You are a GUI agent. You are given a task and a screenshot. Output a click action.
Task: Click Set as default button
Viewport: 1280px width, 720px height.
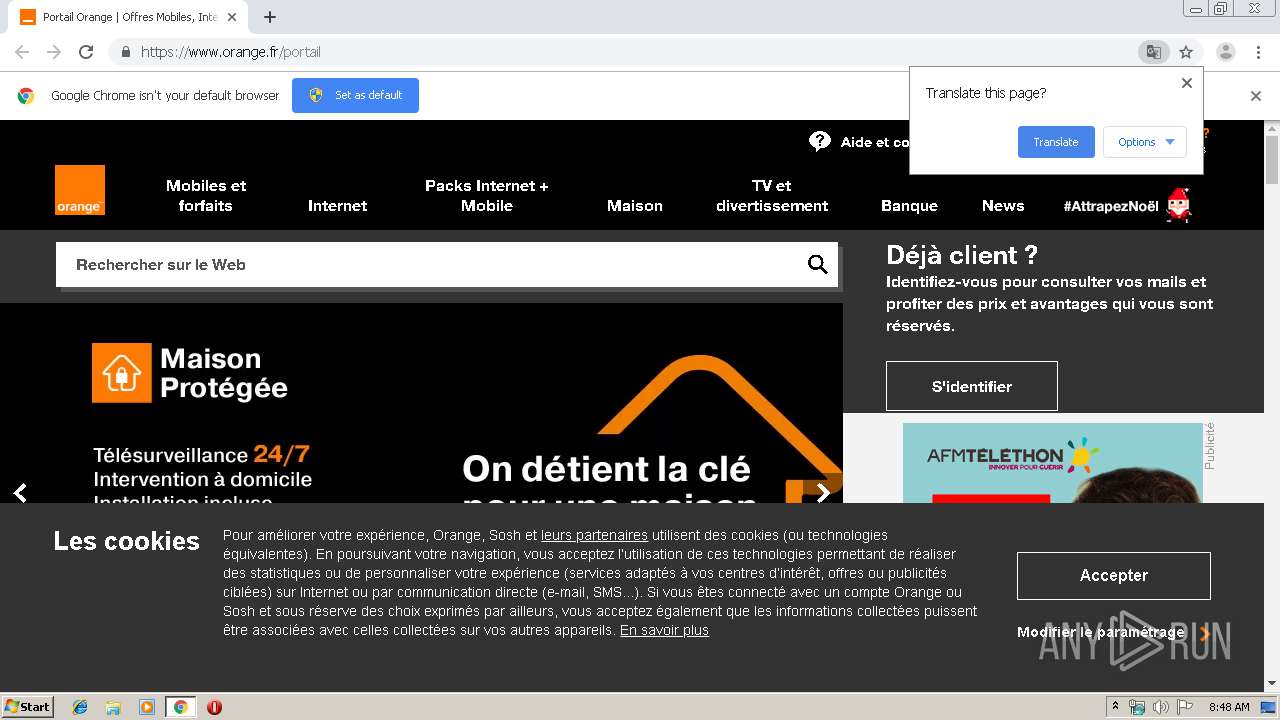pos(355,95)
